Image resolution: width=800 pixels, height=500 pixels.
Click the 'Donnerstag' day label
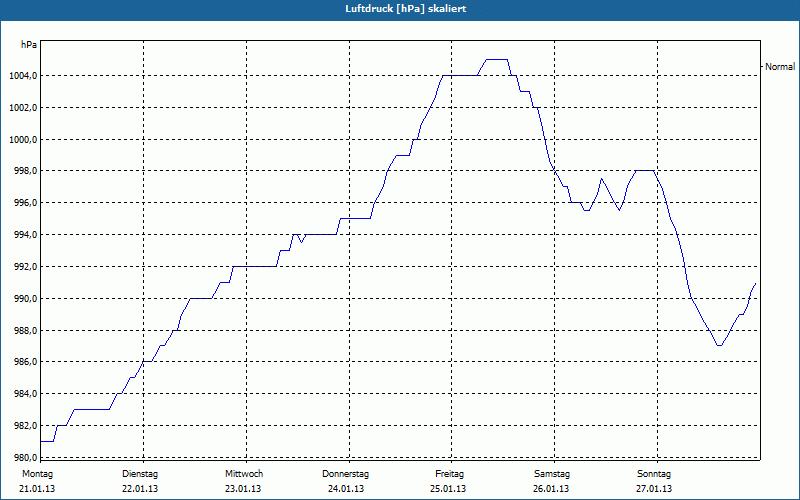coord(345,474)
